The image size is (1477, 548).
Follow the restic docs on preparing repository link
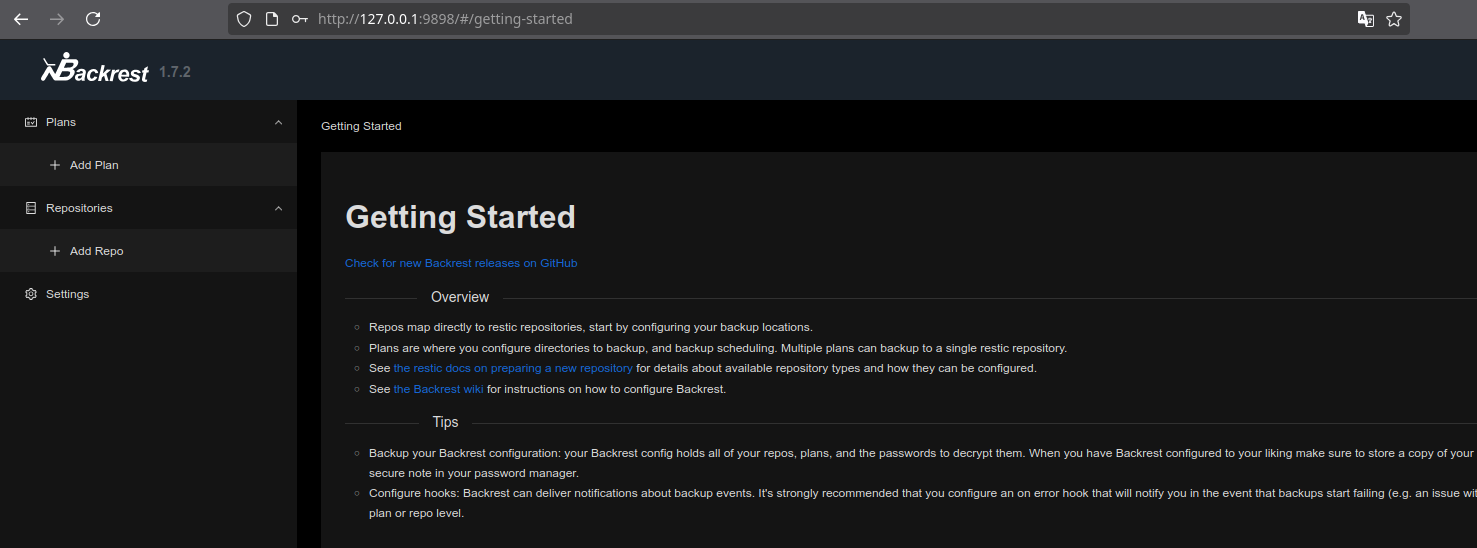click(512, 368)
